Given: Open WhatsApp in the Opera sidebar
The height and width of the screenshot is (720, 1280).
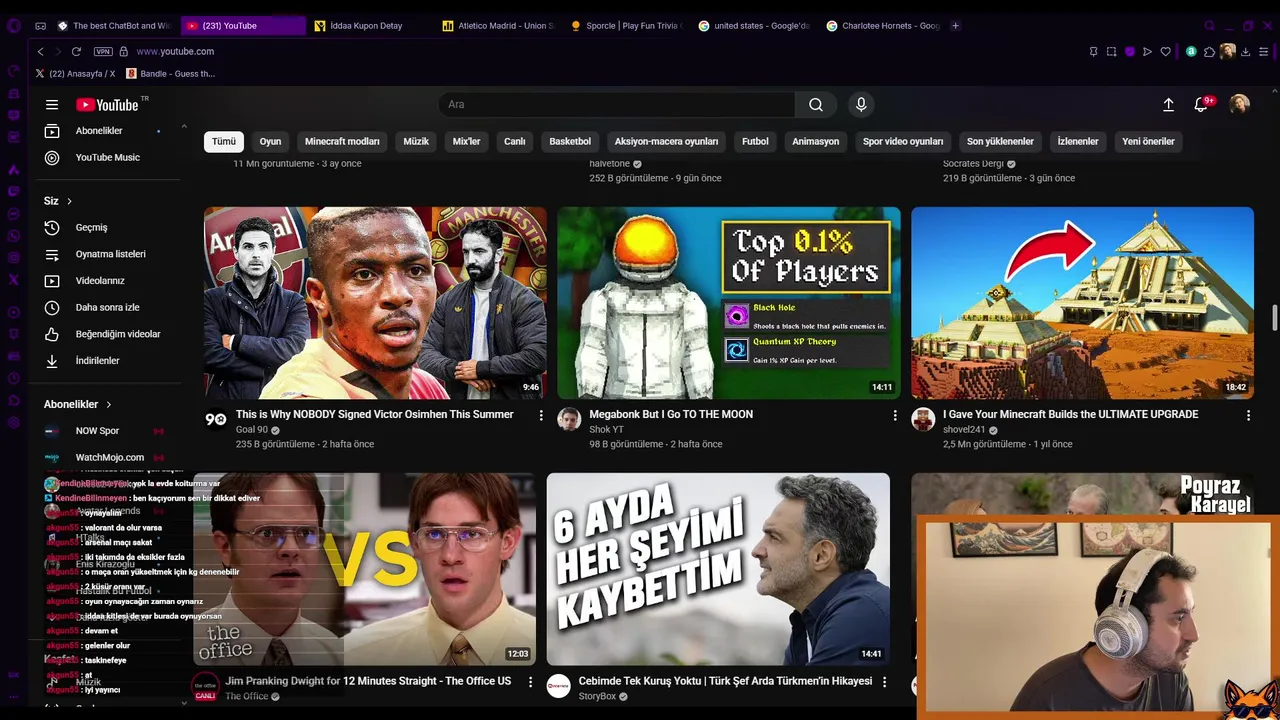Looking at the screenshot, I should [x=14, y=236].
